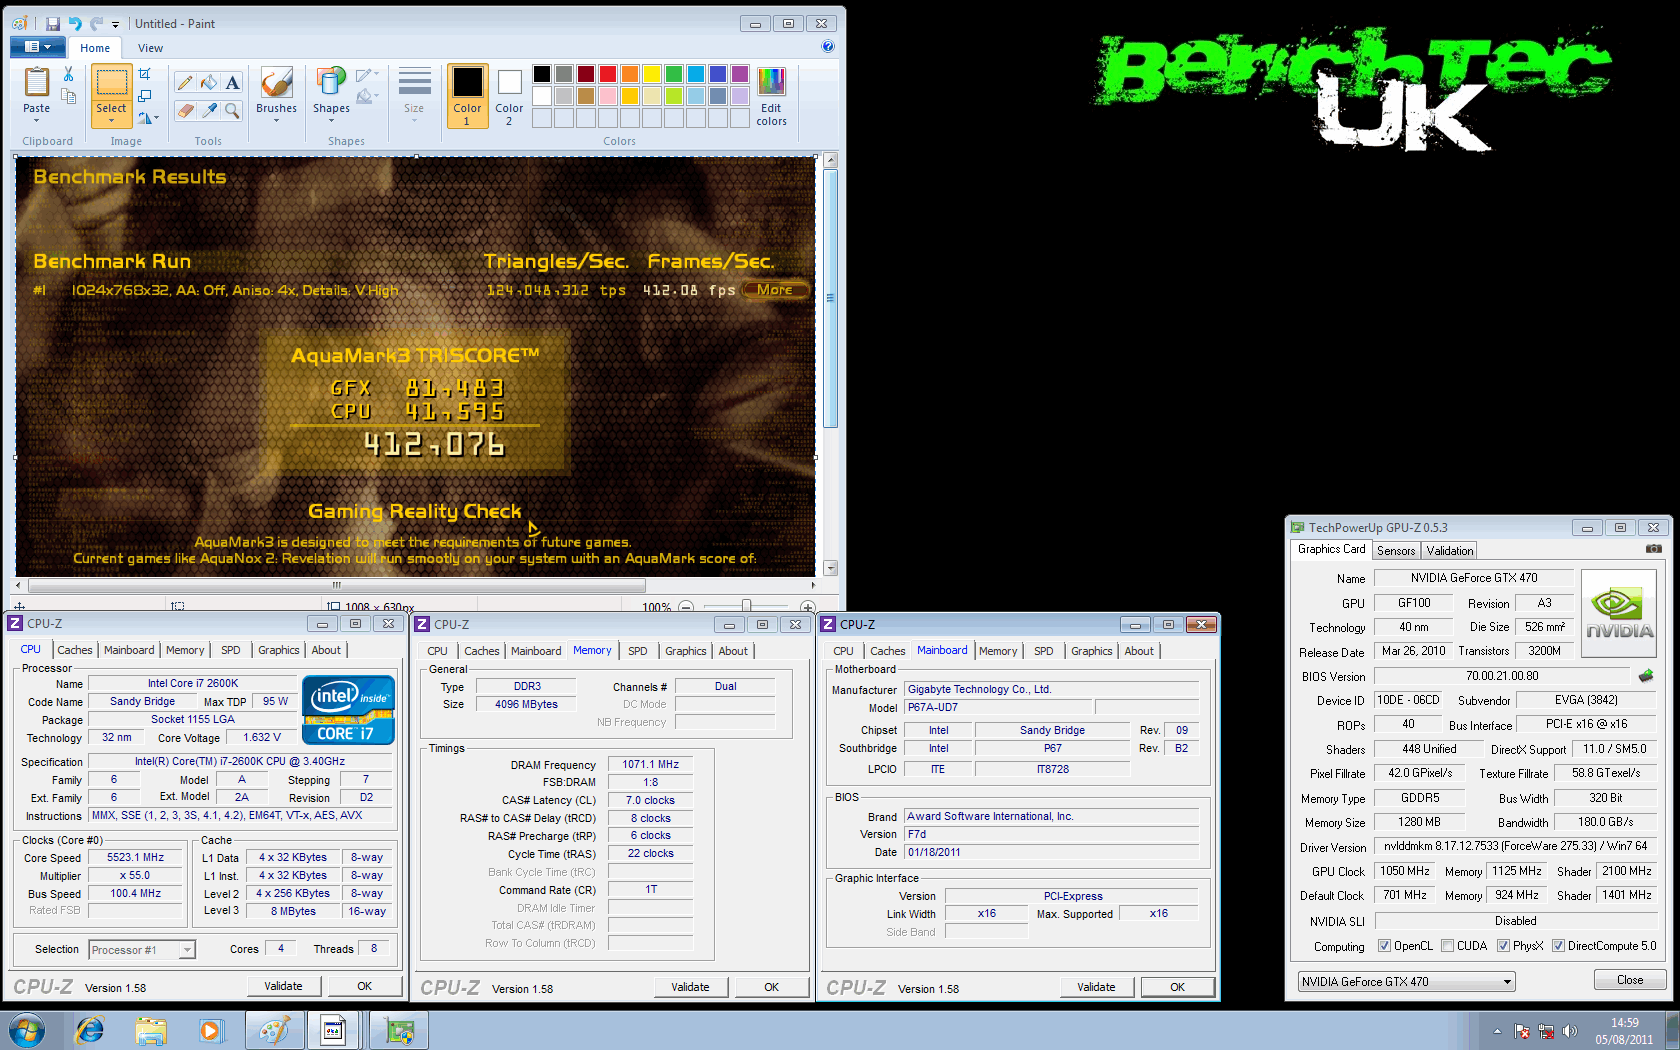The height and width of the screenshot is (1050, 1680).
Task: Select the Eraser tool in Paint
Action: pyautogui.click(x=185, y=110)
